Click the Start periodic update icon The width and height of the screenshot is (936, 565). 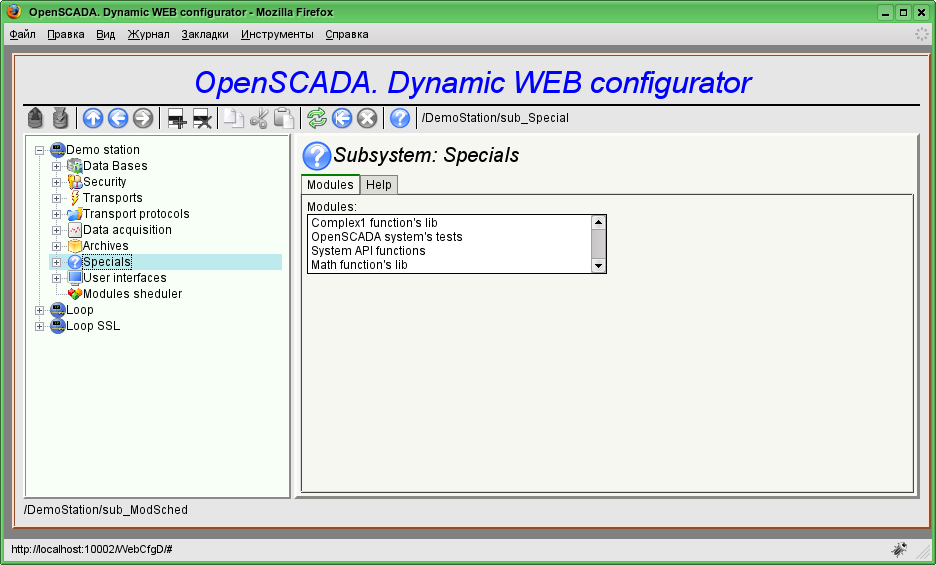click(342, 118)
